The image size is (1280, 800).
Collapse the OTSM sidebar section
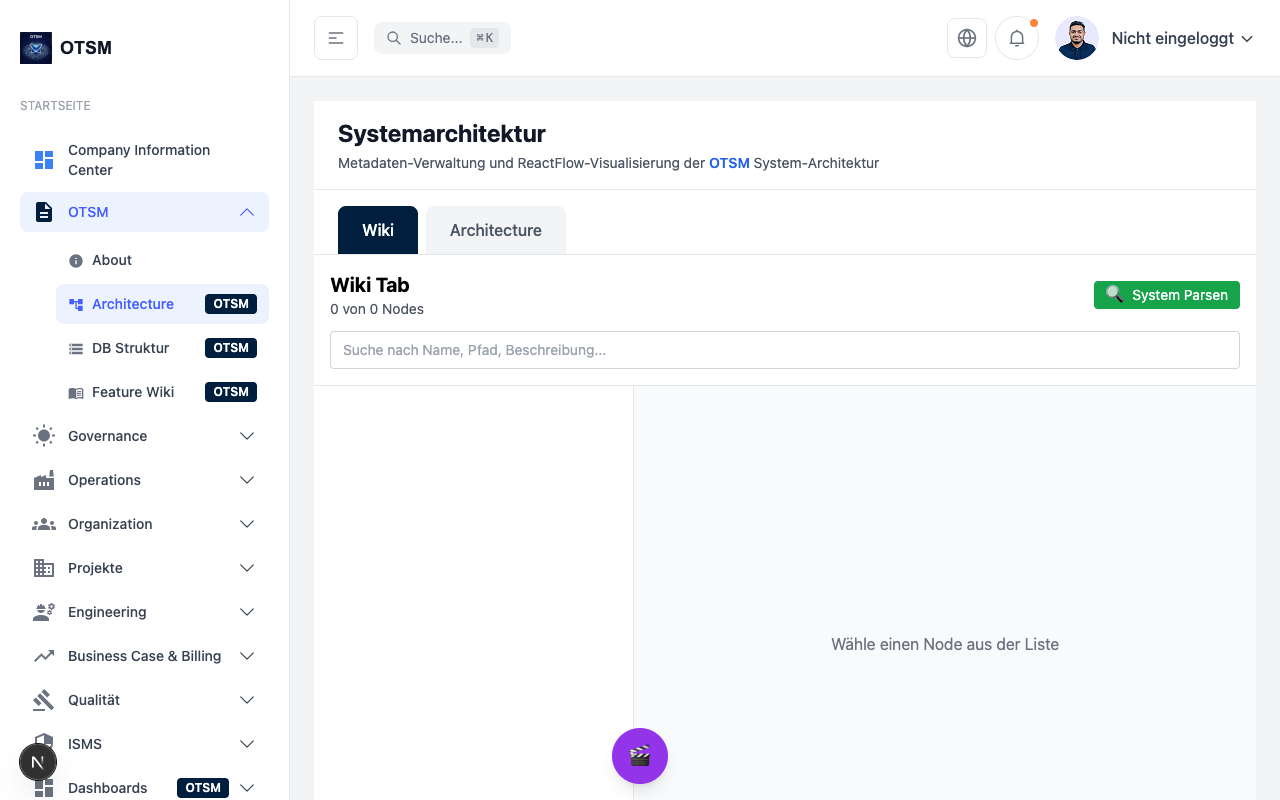[246, 212]
